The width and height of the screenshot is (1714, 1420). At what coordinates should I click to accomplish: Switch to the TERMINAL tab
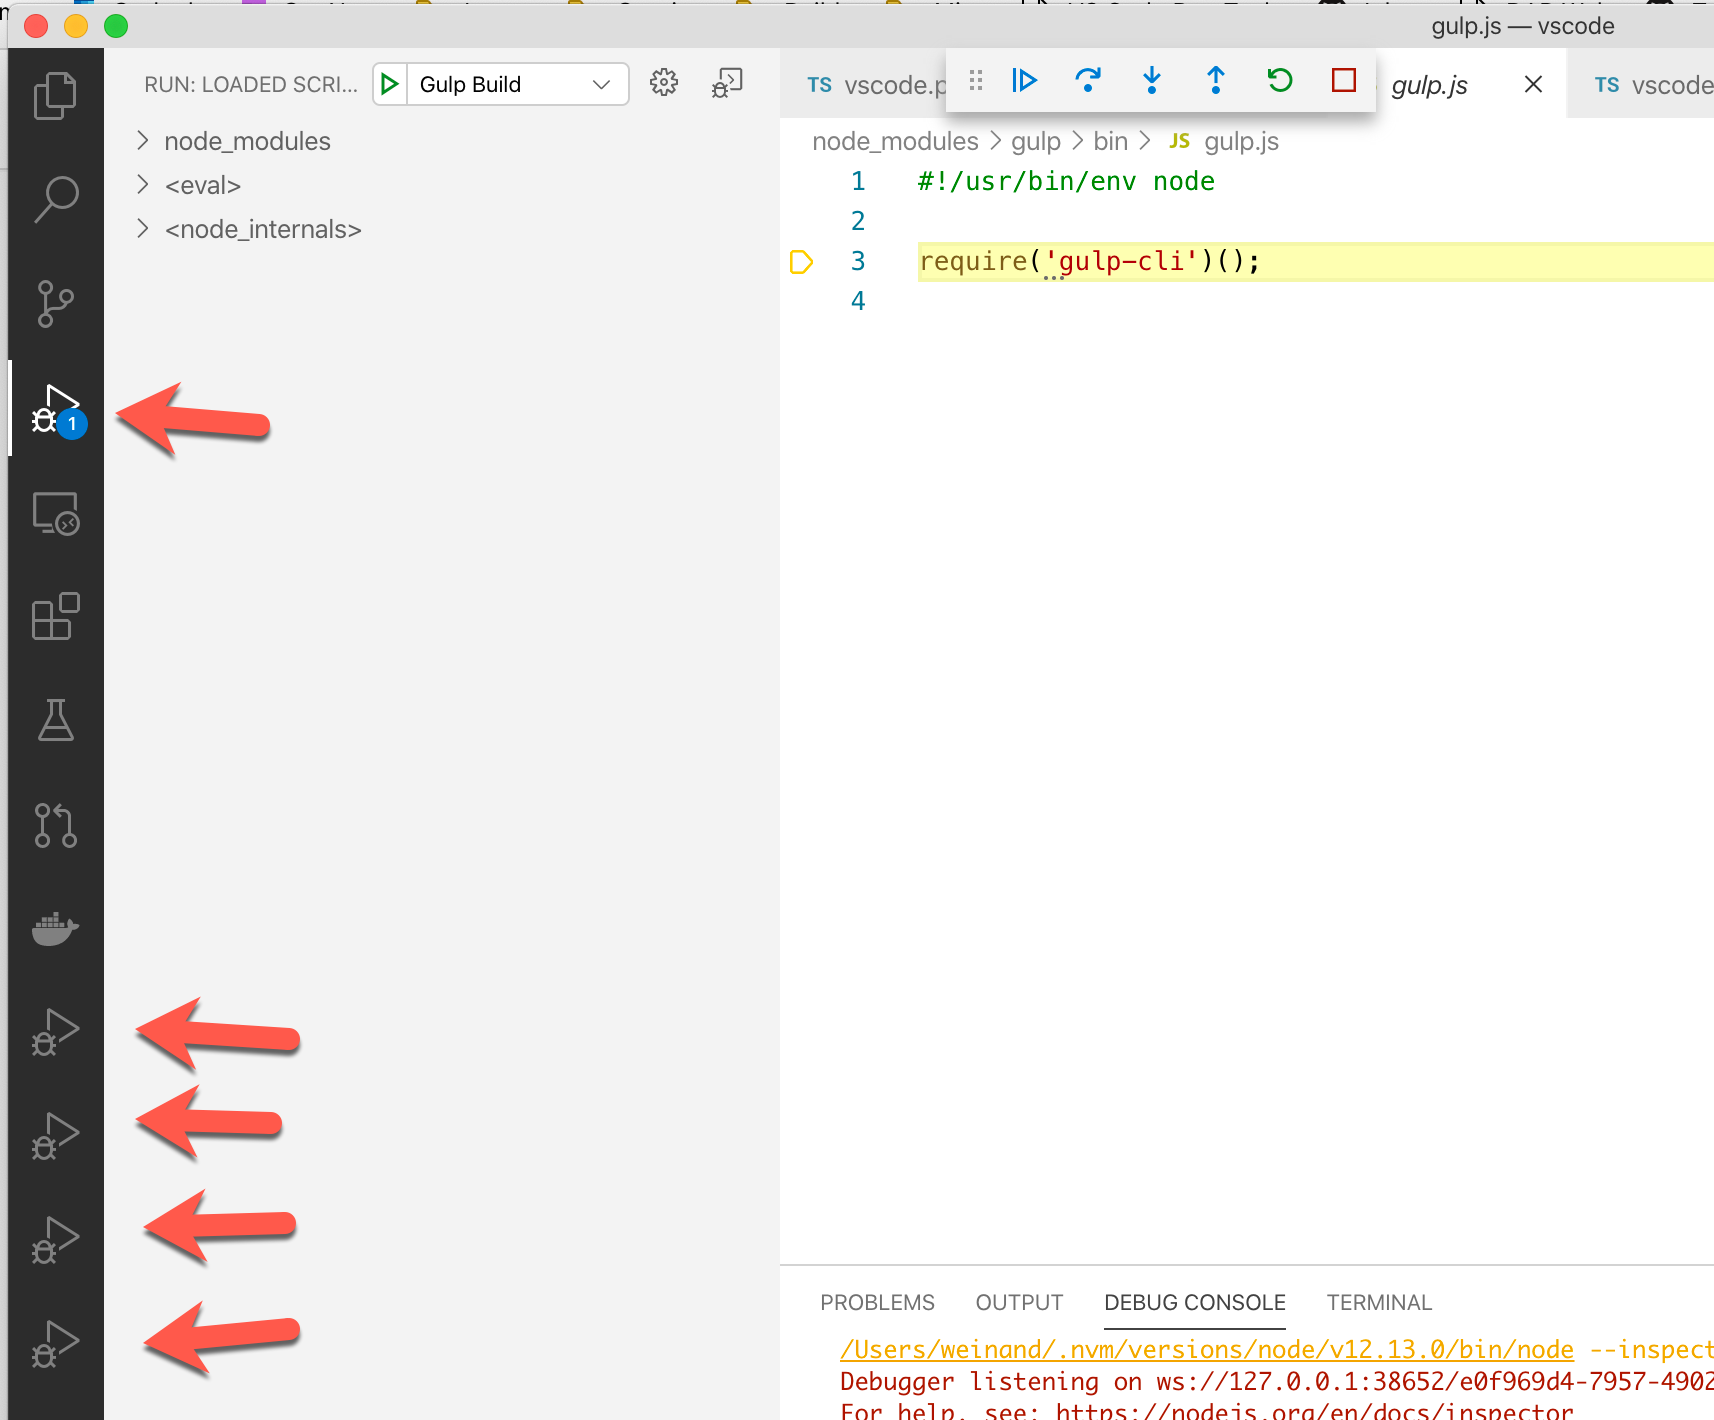click(x=1379, y=1302)
